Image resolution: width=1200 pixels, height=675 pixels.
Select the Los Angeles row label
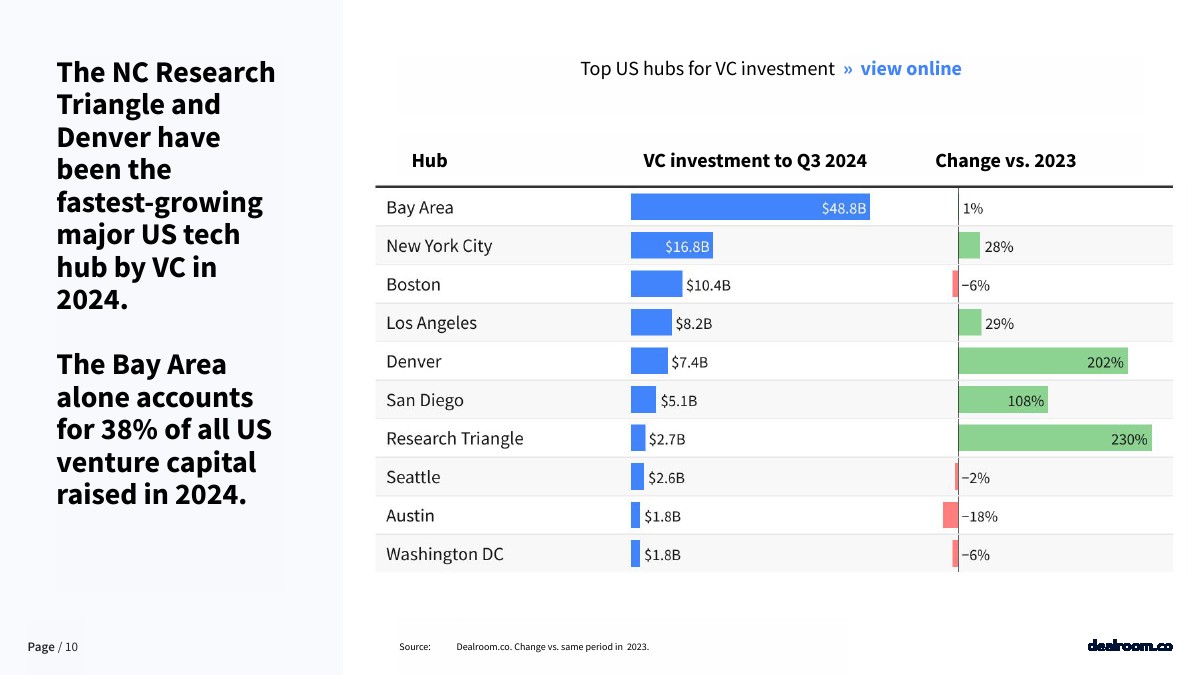(431, 323)
